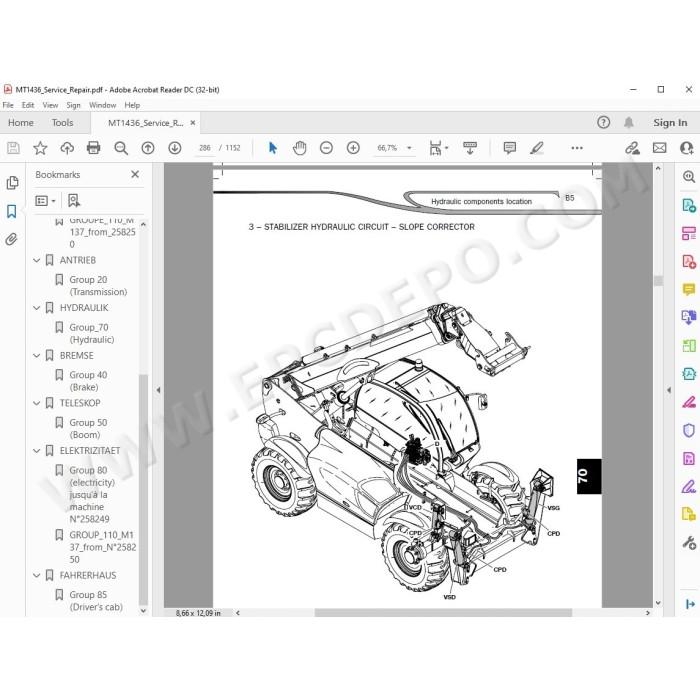Image resolution: width=700 pixels, height=700 pixels.
Task: Open Group 80 (electricity) bookmark
Action: 92,495
